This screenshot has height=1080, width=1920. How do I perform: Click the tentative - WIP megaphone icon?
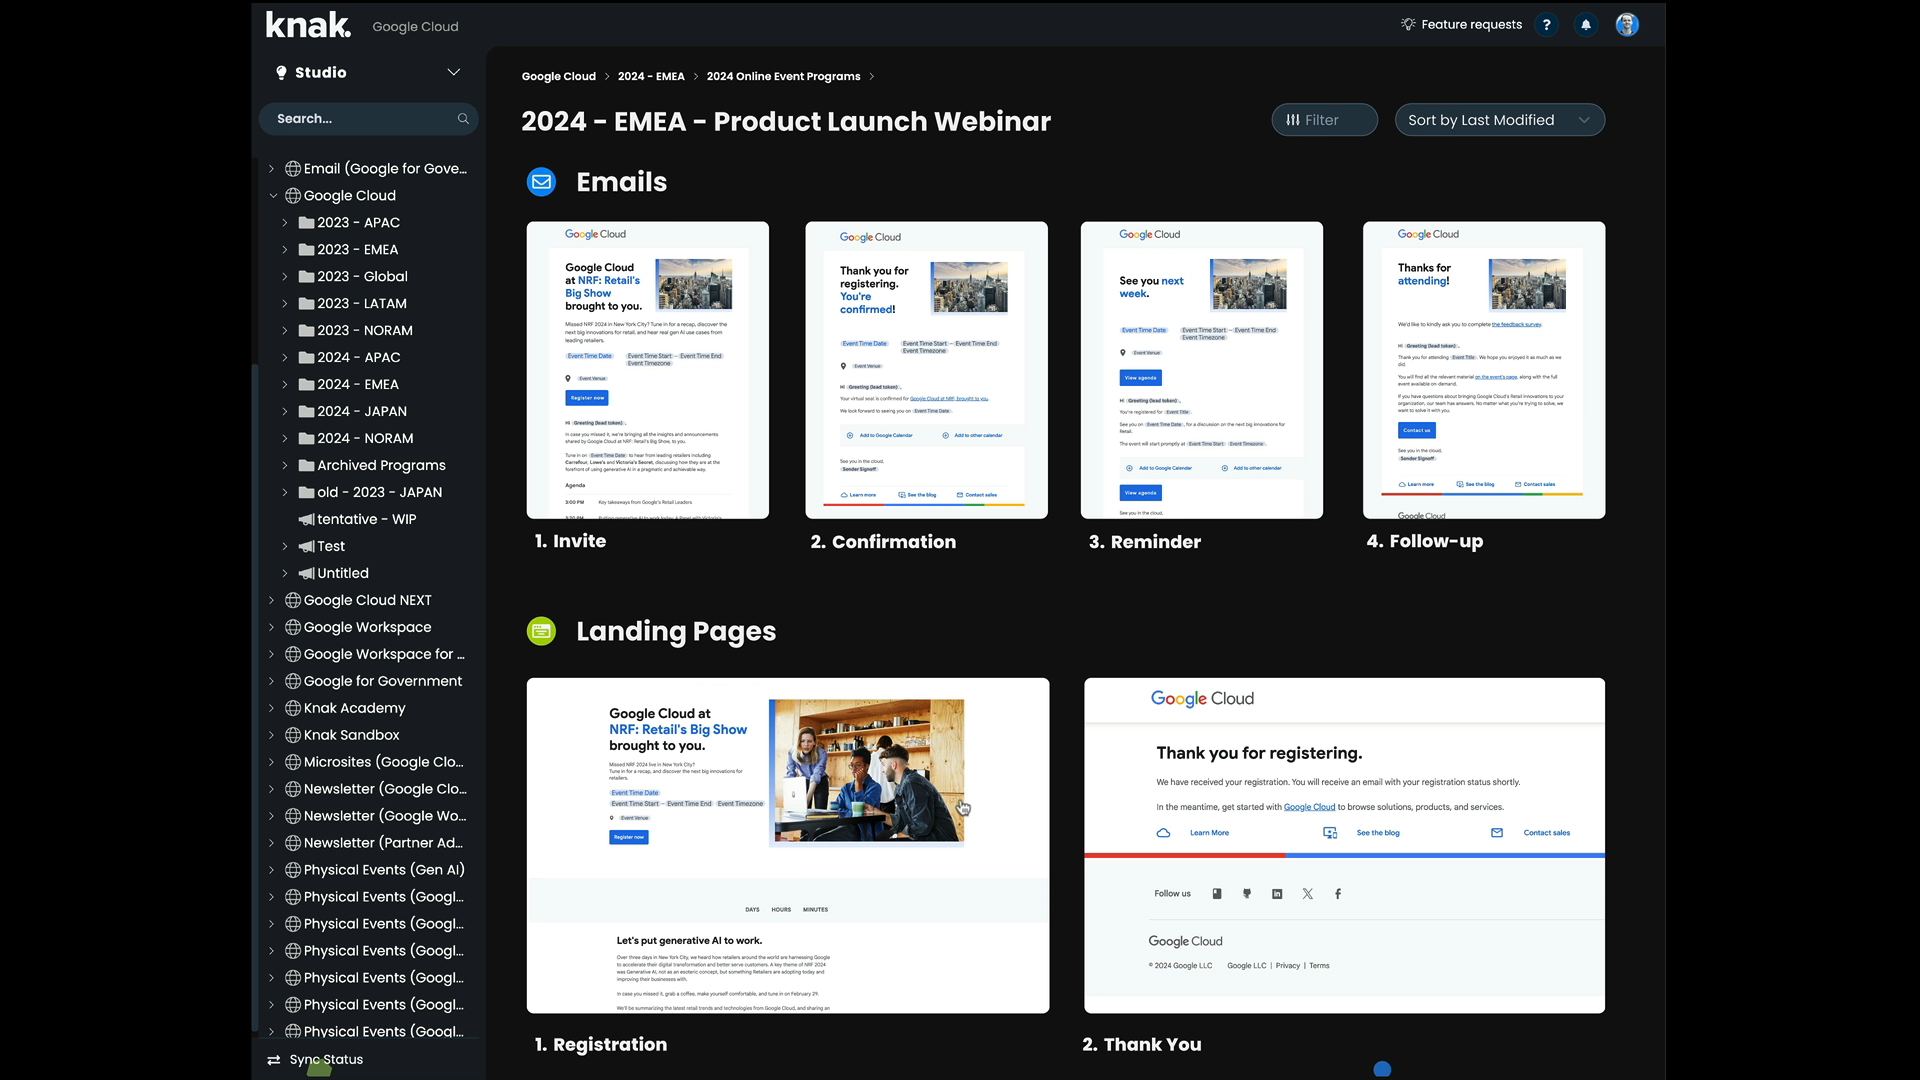coord(306,520)
